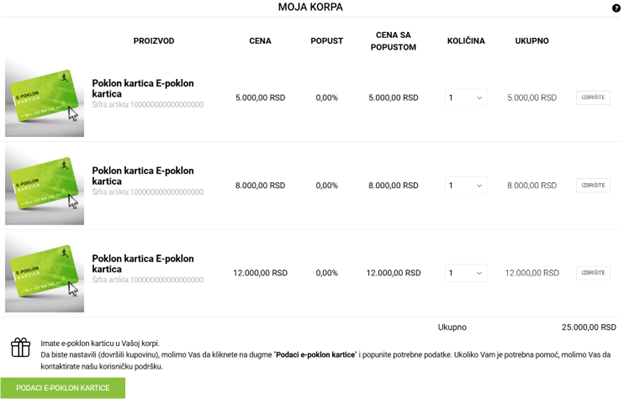Viewport: 624px width, 399px height.
Task: Click the POPUST column header
Action: (x=327, y=41)
